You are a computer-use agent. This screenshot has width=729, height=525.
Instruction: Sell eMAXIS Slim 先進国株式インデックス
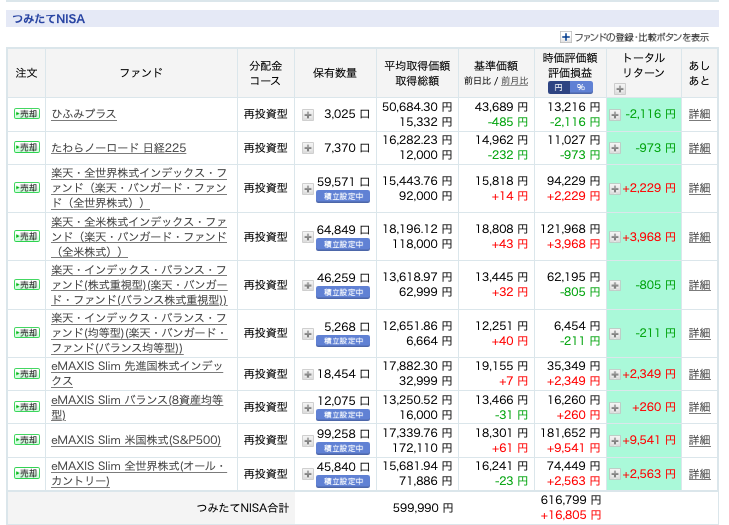click(x=27, y=374)
